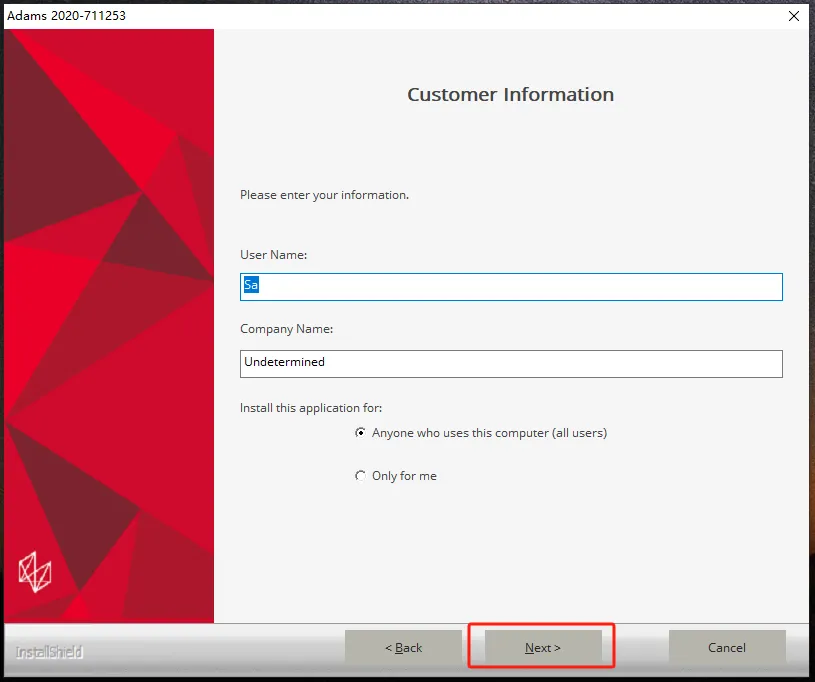Cancel the Adams installation
Viewport: 815px width, 682px height.
click(x=727, y=647)
